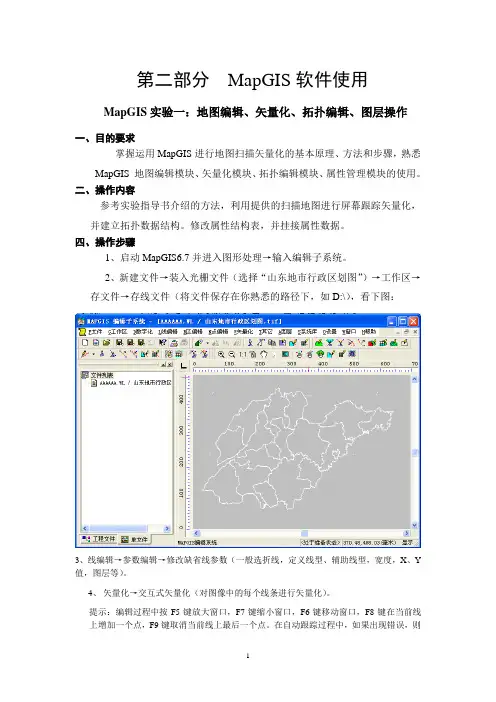Click the Zoom out magnifier icon

[x=231, y=354]
